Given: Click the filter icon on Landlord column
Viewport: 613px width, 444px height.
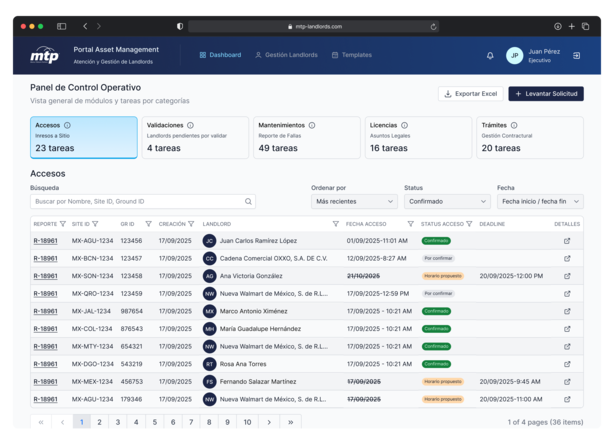Looking at the screenshot, I should pyautogui.click(x=335, y=224).
